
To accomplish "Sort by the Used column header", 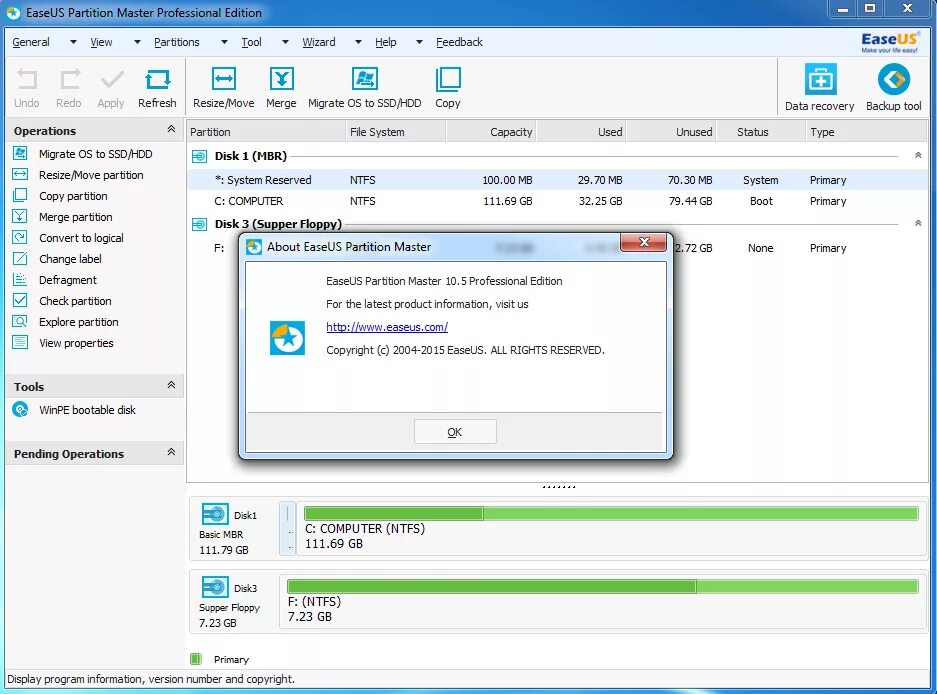I will point(581,132).
